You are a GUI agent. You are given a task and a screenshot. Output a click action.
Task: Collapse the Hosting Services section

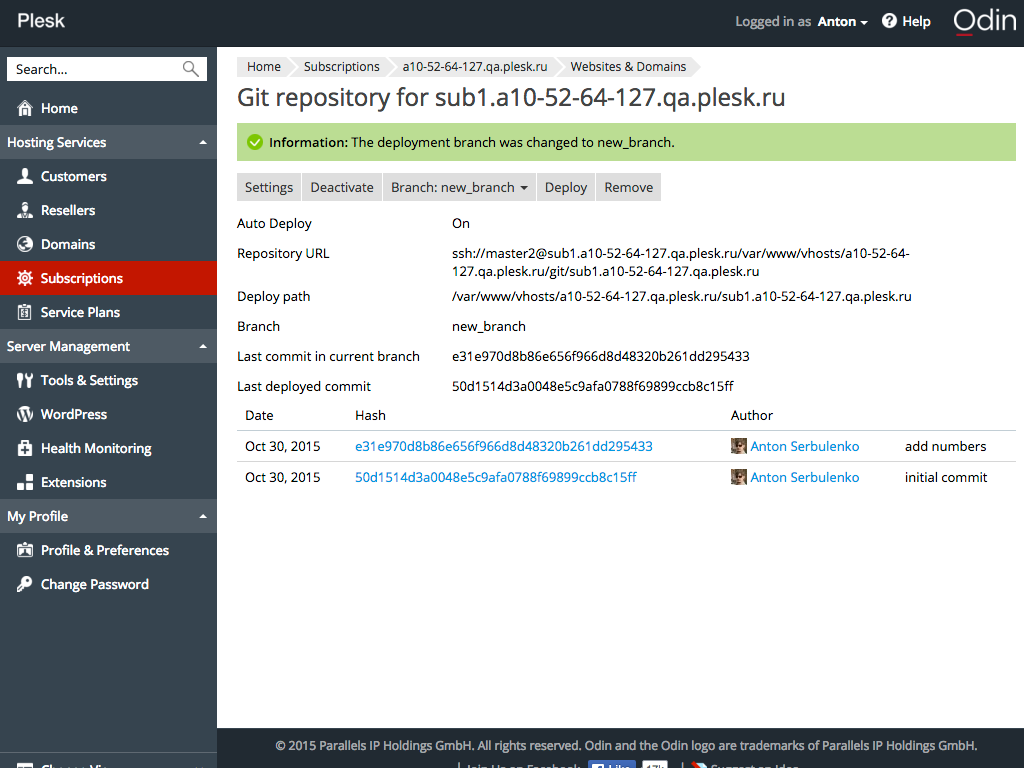click(203, 143)
